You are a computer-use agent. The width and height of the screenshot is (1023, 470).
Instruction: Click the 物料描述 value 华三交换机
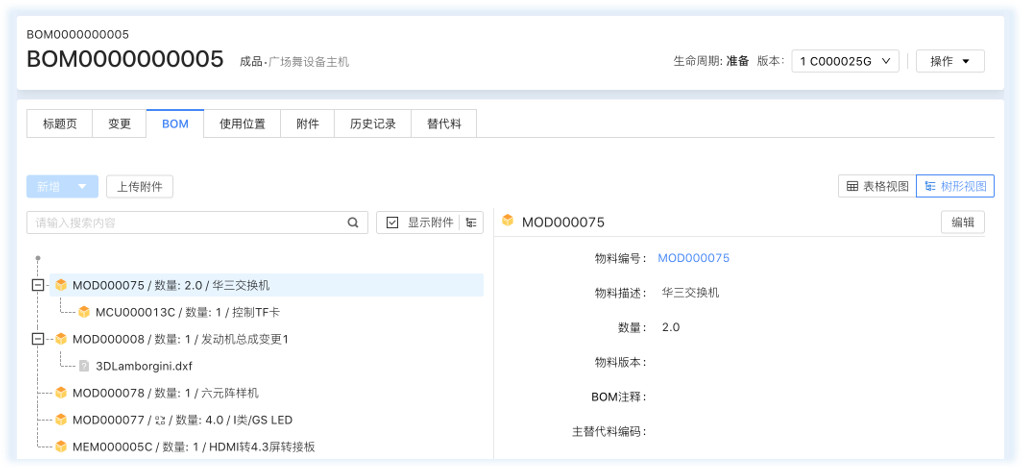point(690,292)
